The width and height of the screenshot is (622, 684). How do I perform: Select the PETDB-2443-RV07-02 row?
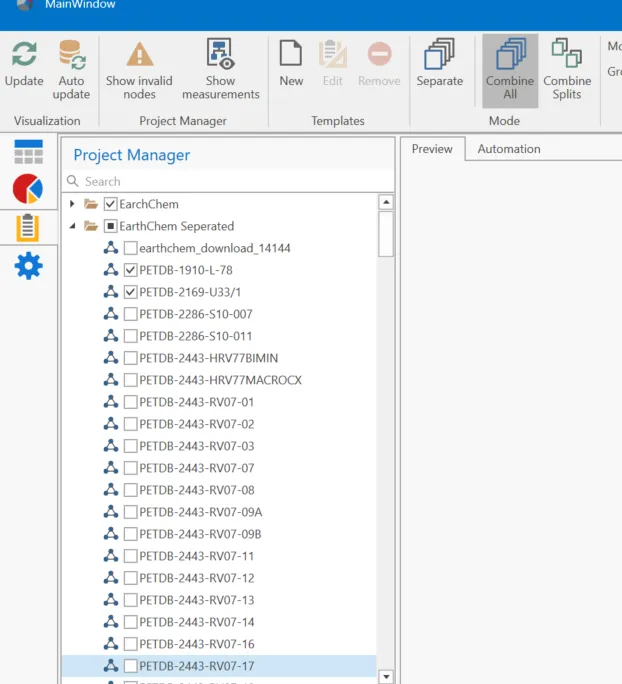219,424
